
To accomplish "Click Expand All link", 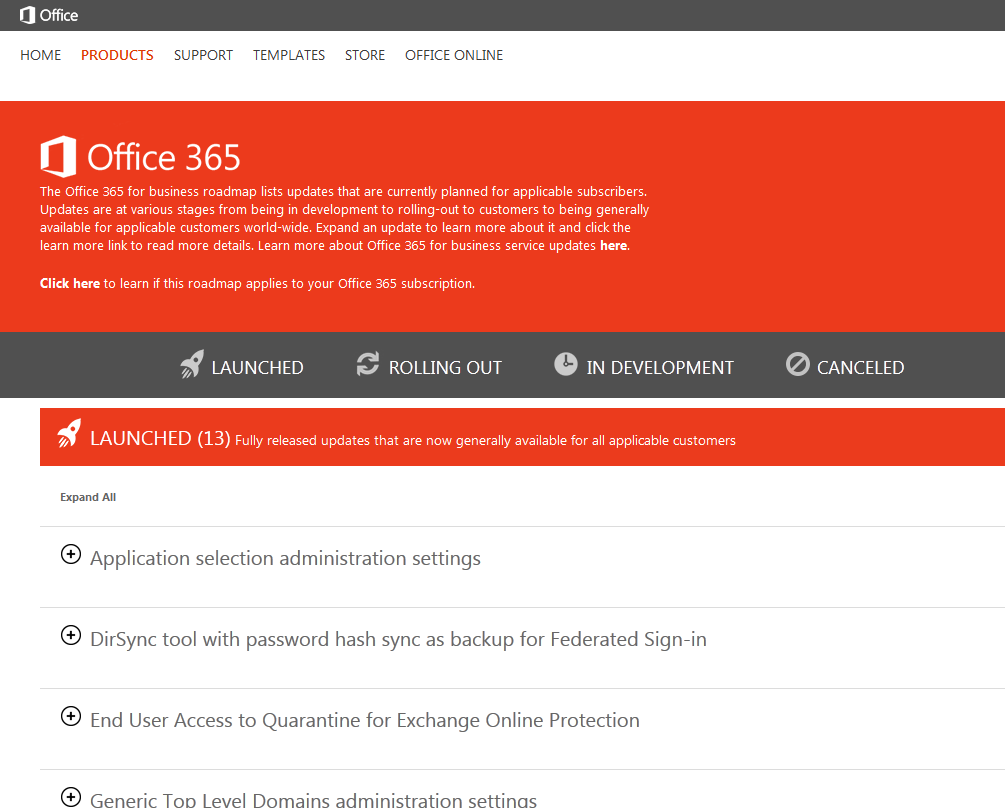I will tap(88, 497).
